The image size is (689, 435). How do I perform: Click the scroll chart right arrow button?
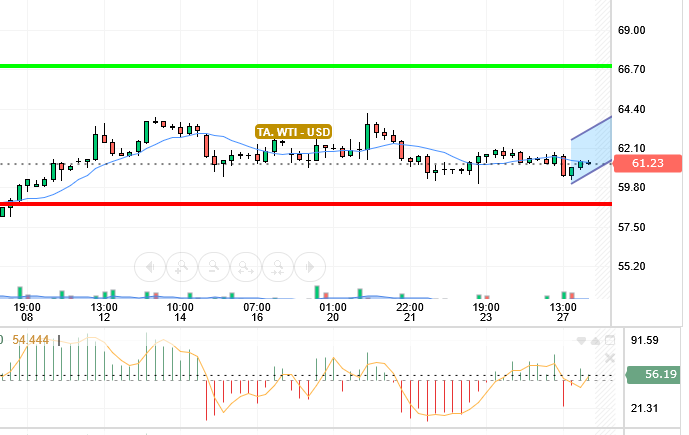tap(310, 267)
